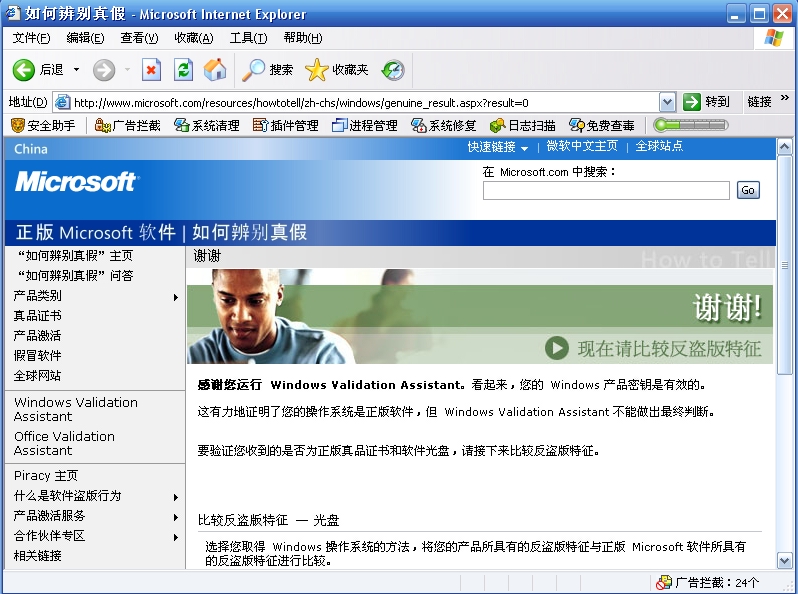Click the vertical scrollbar thumb
The height and width of the screenshot is (594, 798).
784,265
